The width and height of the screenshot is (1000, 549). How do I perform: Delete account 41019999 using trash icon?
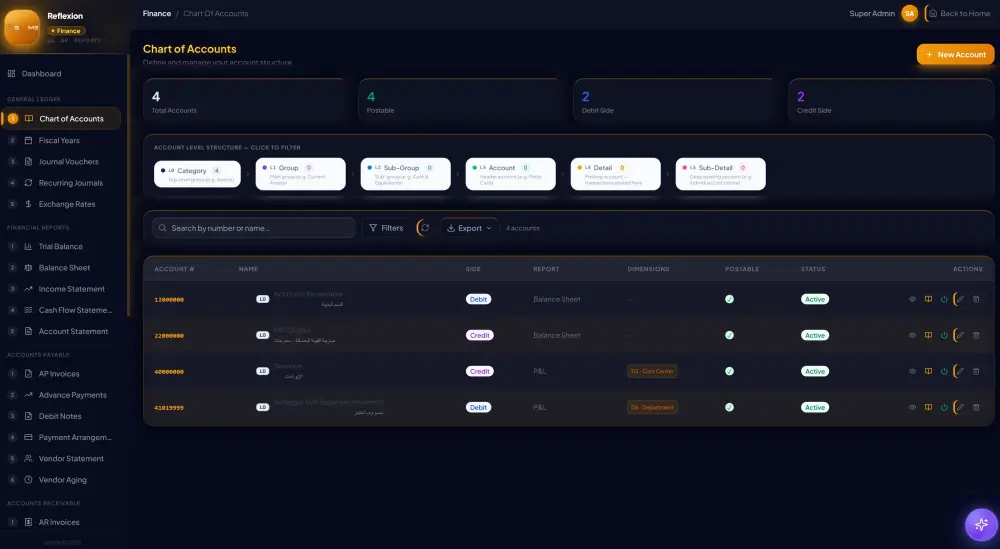coord(976,407)
